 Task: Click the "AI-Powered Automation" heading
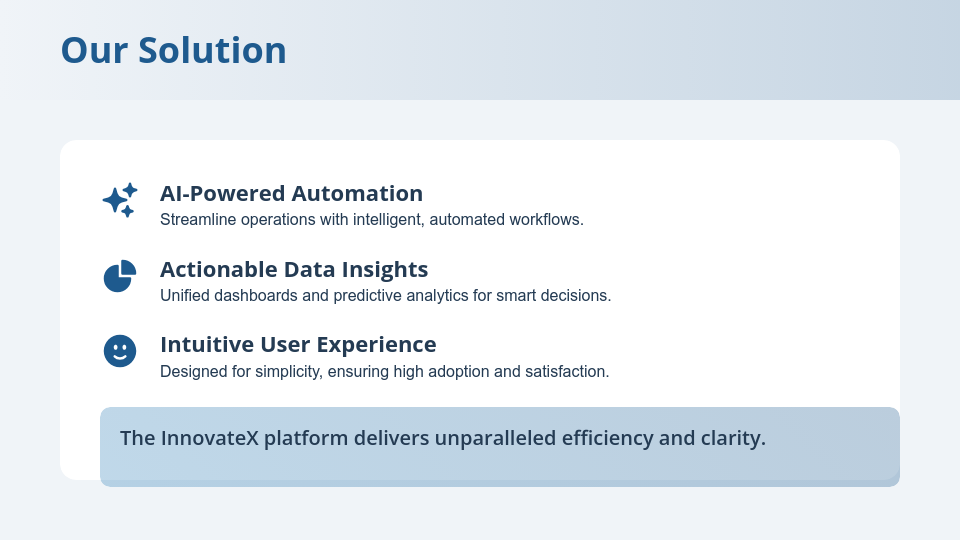[x=291, y=193]
